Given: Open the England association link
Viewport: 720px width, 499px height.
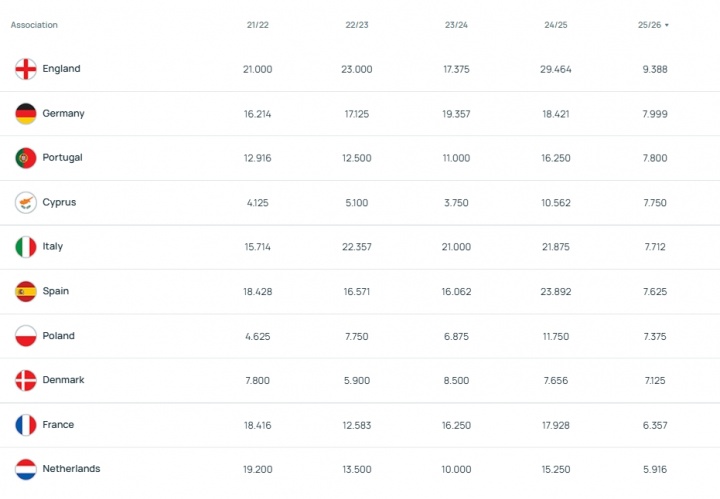Looking at the screenshot, I should point(61,69).
